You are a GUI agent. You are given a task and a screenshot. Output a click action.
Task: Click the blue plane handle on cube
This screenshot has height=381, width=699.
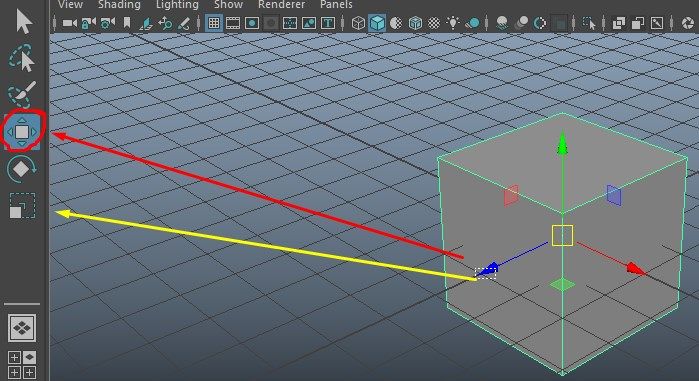click(x=614, y=195)
